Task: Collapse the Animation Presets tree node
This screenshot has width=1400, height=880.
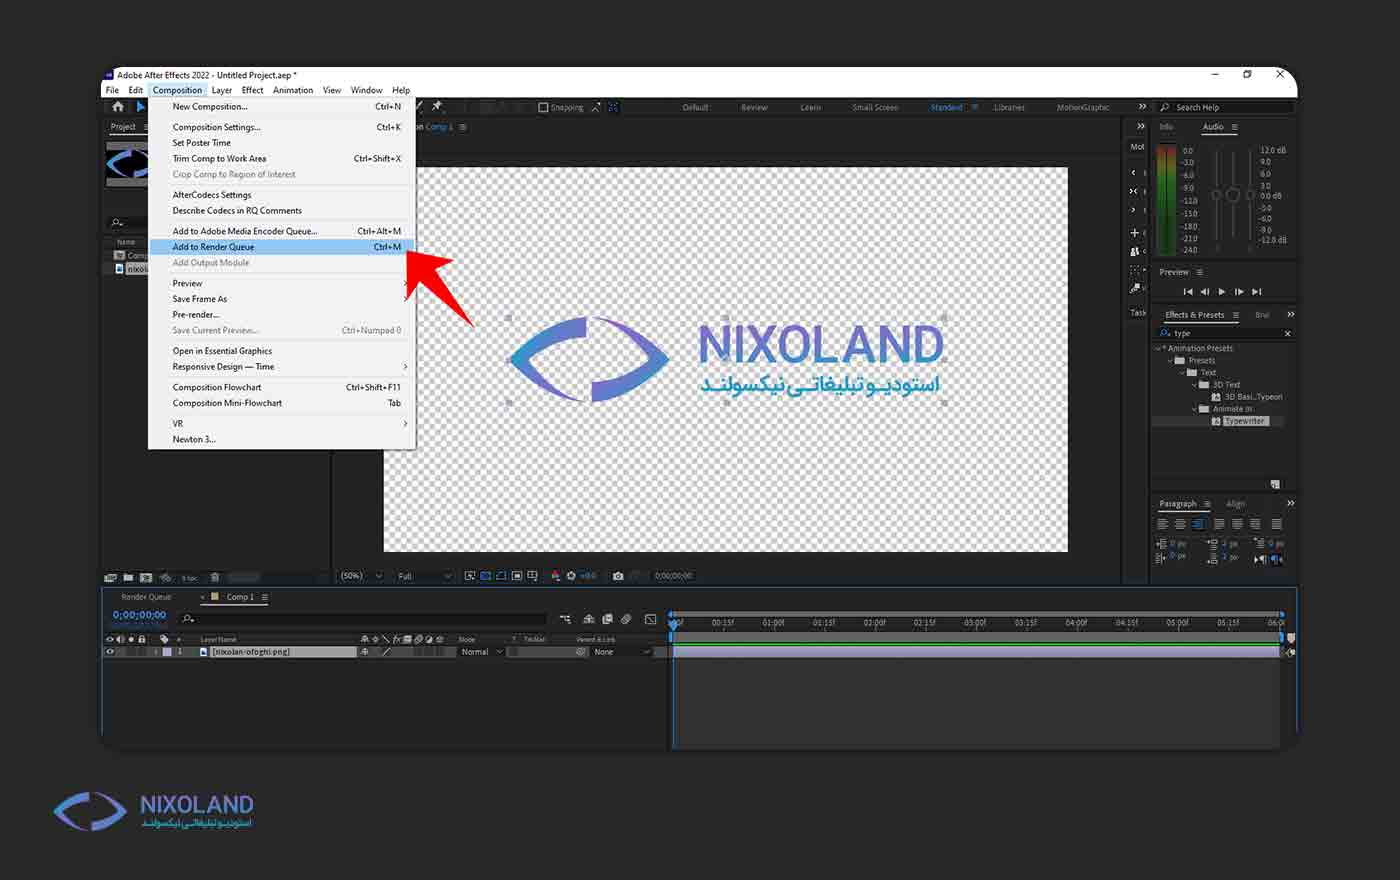Action: (1159, 349)
